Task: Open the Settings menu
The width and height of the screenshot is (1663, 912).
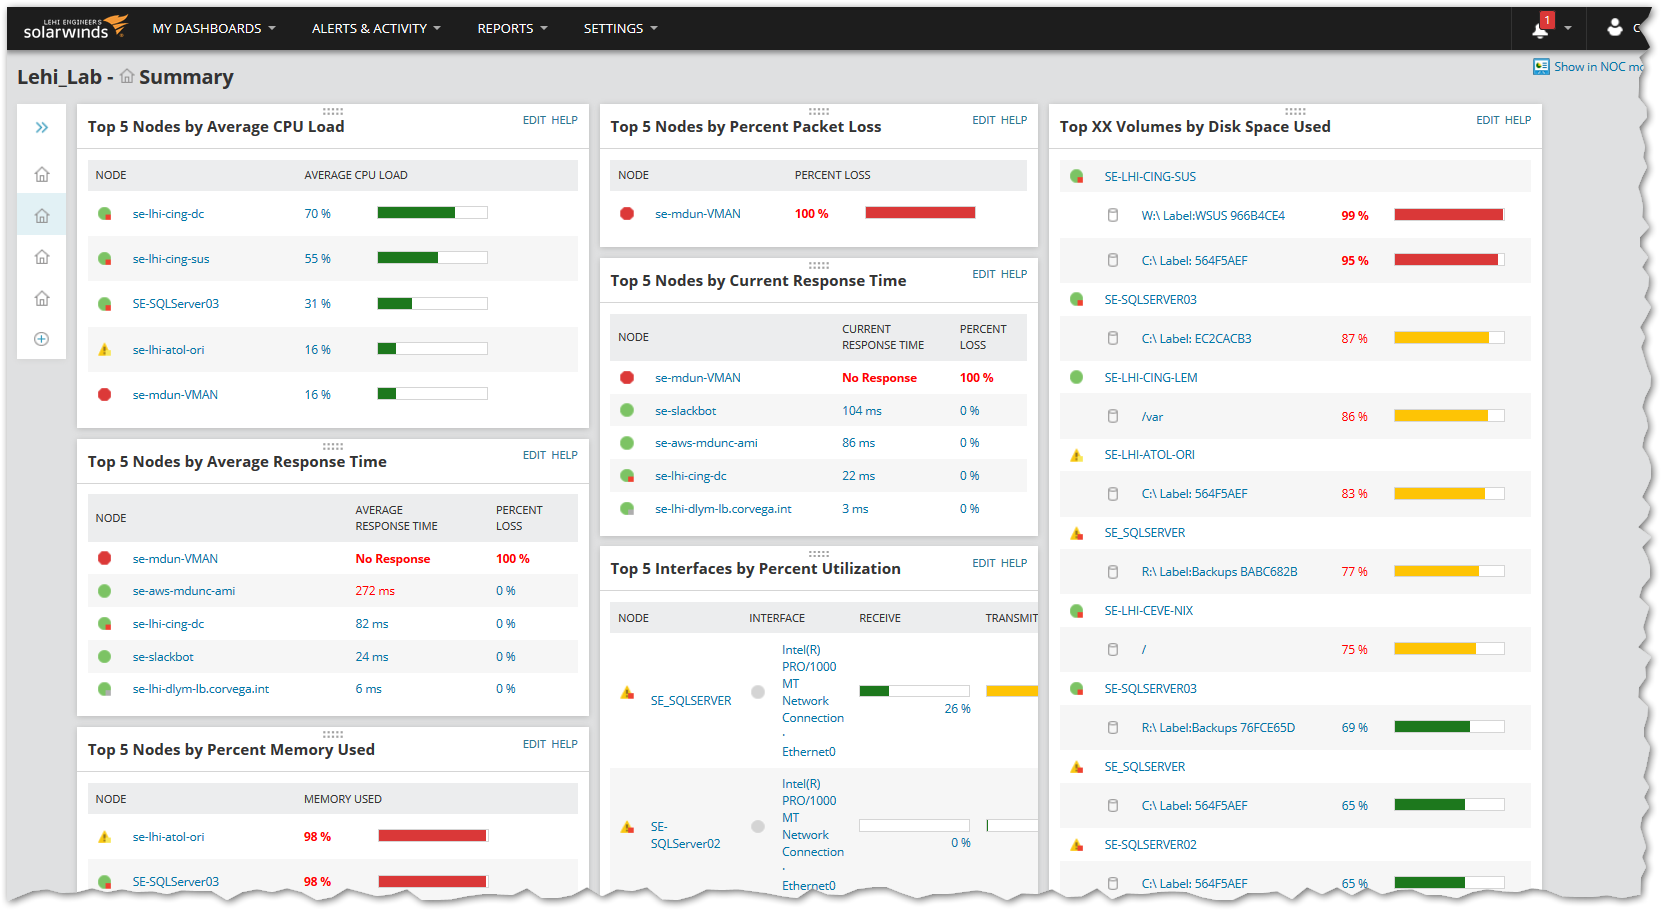Action: (x=620, y=28)
